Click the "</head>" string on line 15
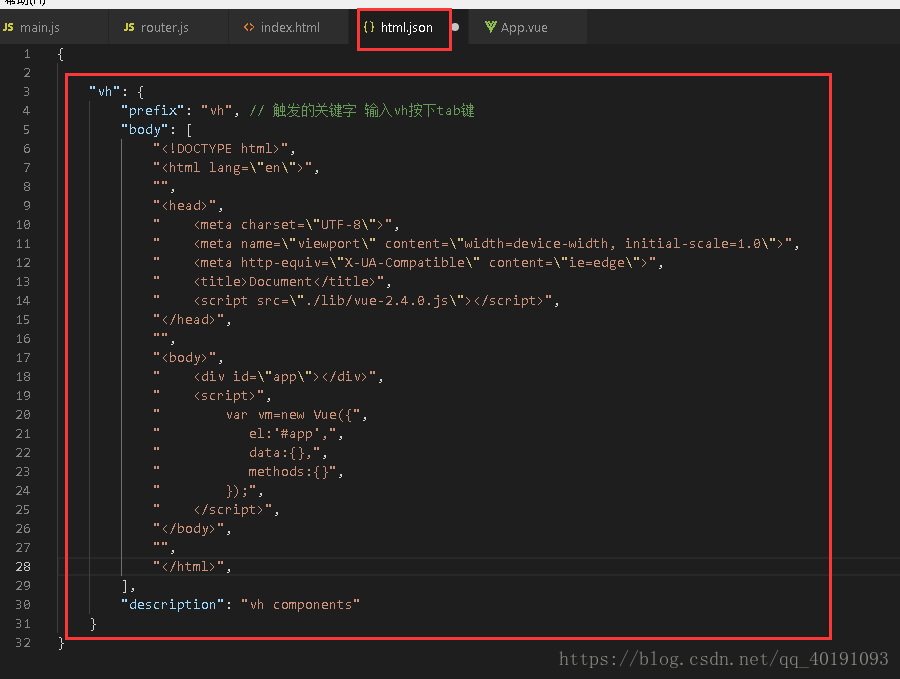The height and width of the screenshot is (679, 900). click(x=188, y=320)
